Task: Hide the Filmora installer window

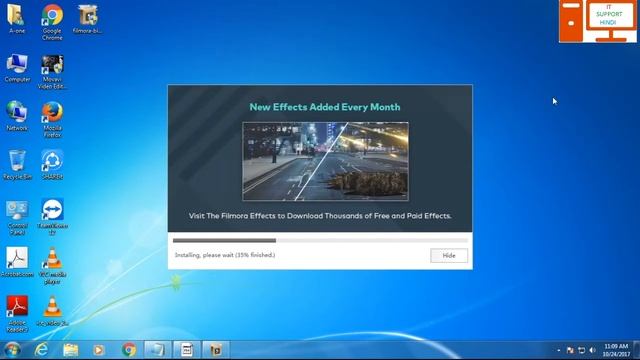Action: tap(449, 256)
